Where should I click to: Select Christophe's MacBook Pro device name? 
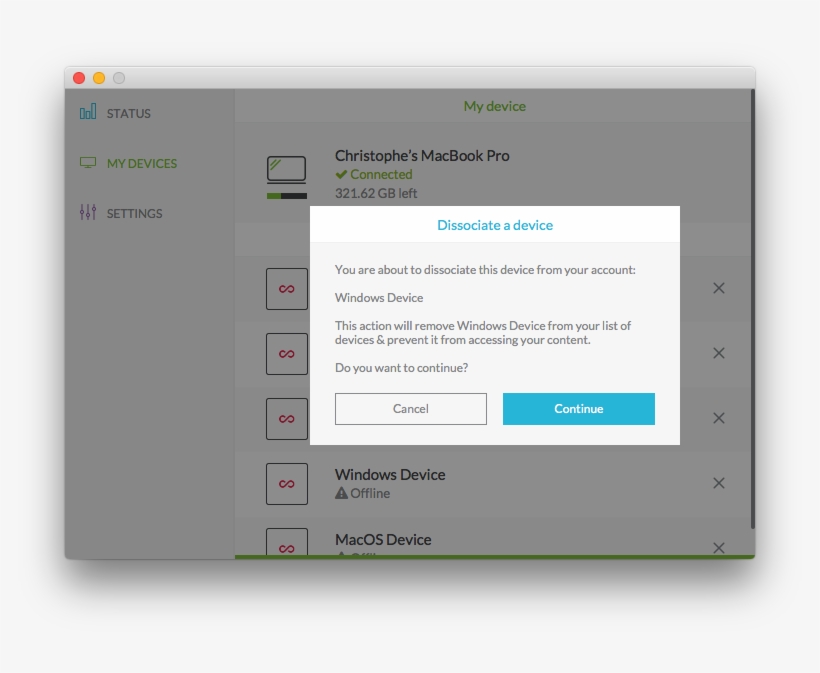click(x=422, y=156)
